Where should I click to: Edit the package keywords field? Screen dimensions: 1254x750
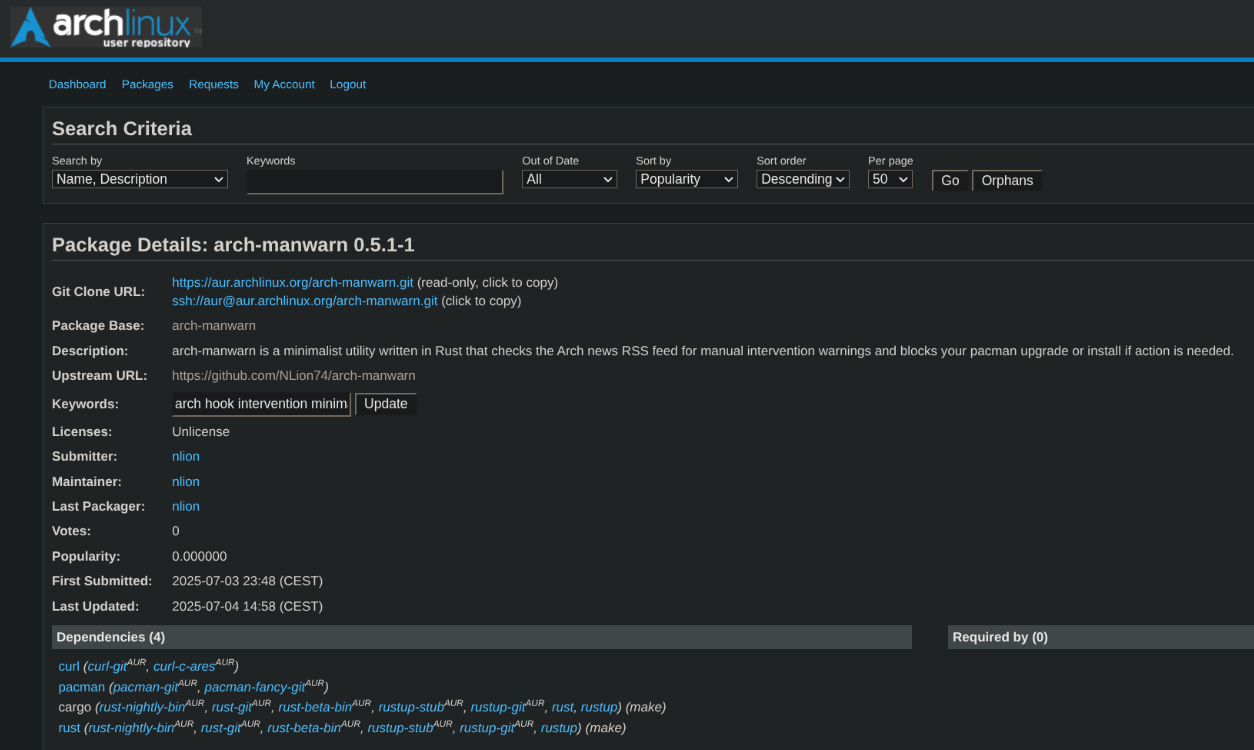261,404
